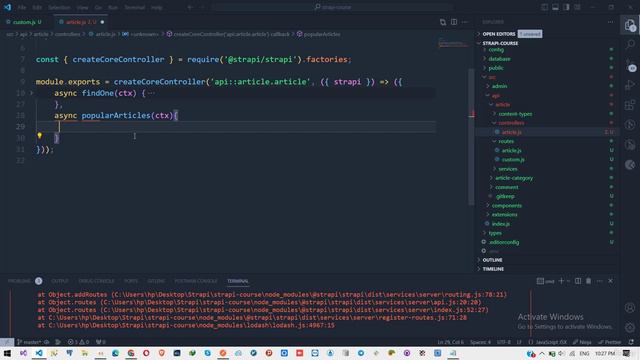Screen dimensions: 640x360
Task: Expand OPEN EDITORS section
Action: [499, 34]
